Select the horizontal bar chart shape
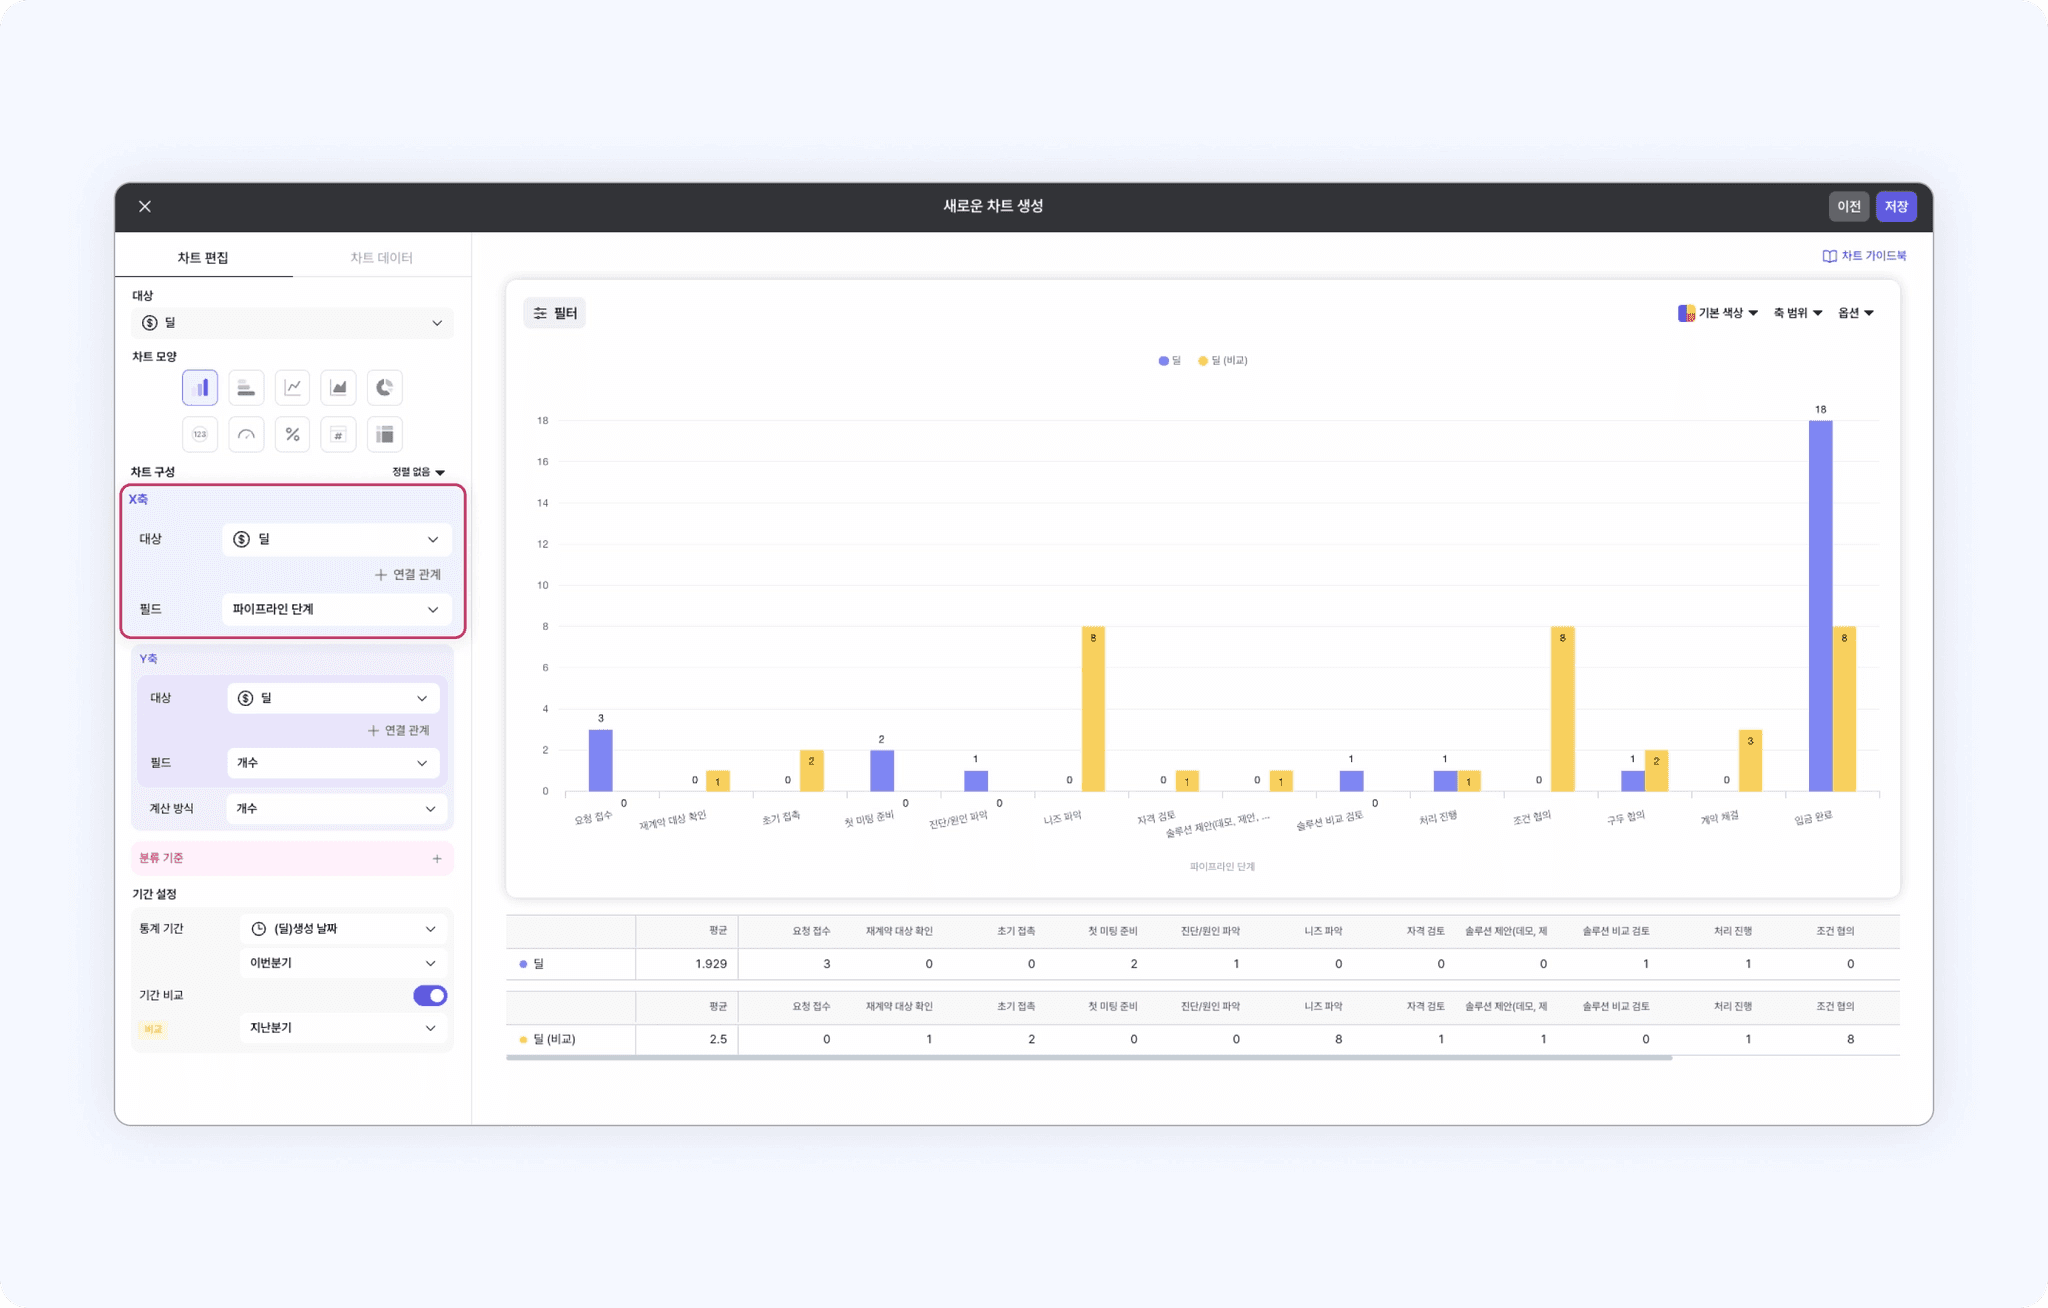Image resolution: width=2048 pixels, height=1308 pixels. [x=246, y=388]
